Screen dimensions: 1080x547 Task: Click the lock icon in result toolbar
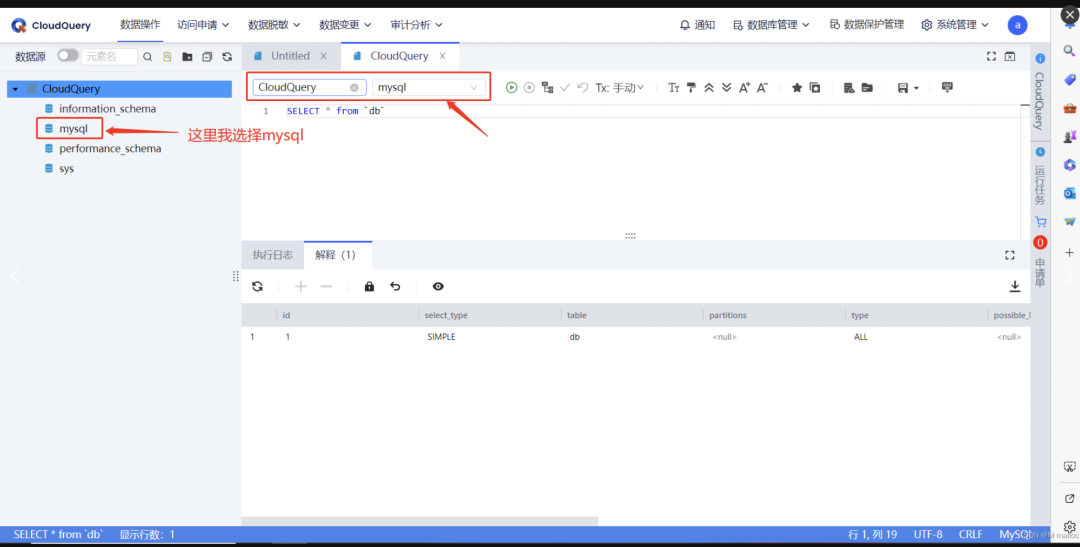[369, 287]
